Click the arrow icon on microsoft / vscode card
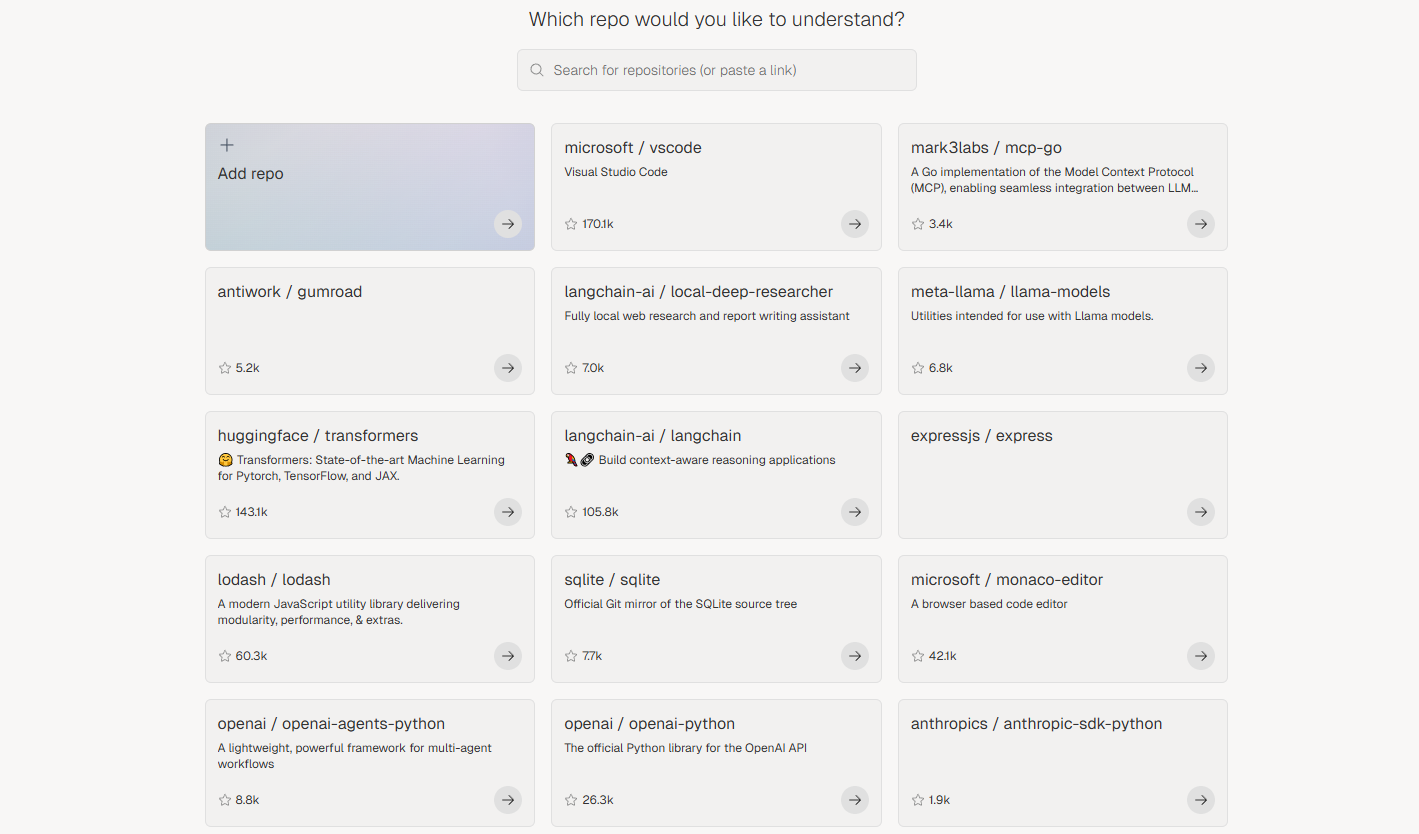This screenshot has width=1419, height=834. tap(855, 224)
